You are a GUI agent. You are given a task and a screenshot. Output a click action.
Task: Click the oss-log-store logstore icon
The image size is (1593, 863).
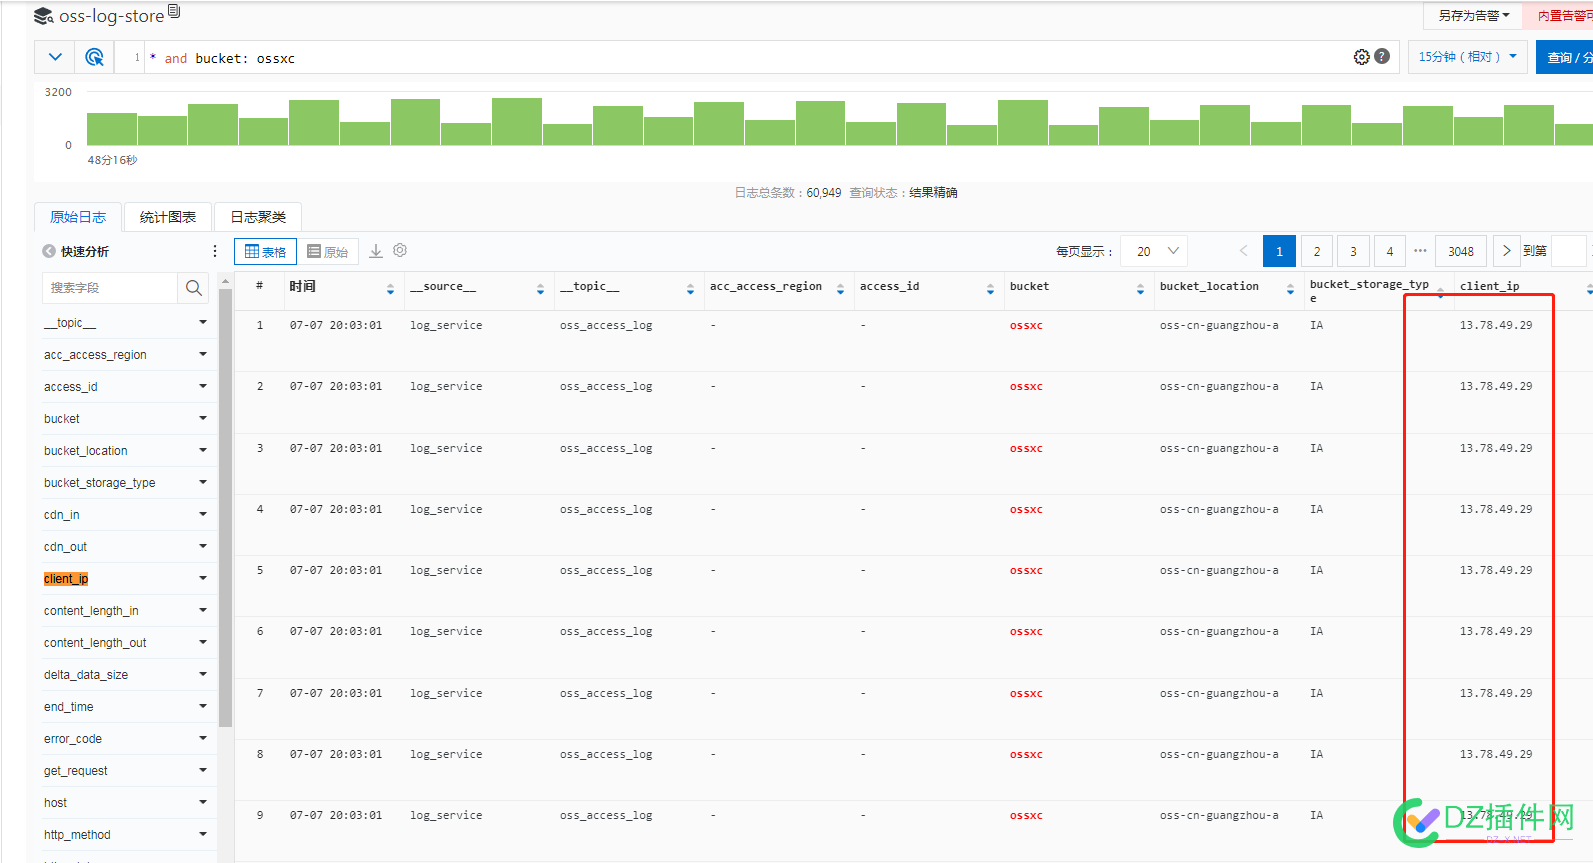[x=44, y=16]
